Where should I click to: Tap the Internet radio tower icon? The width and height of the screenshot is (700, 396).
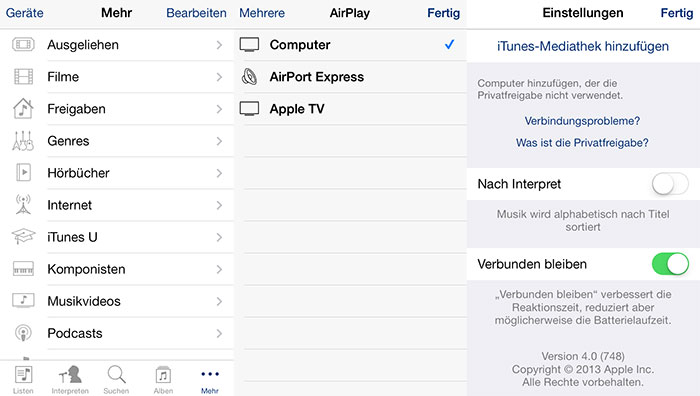coord(23,204)
